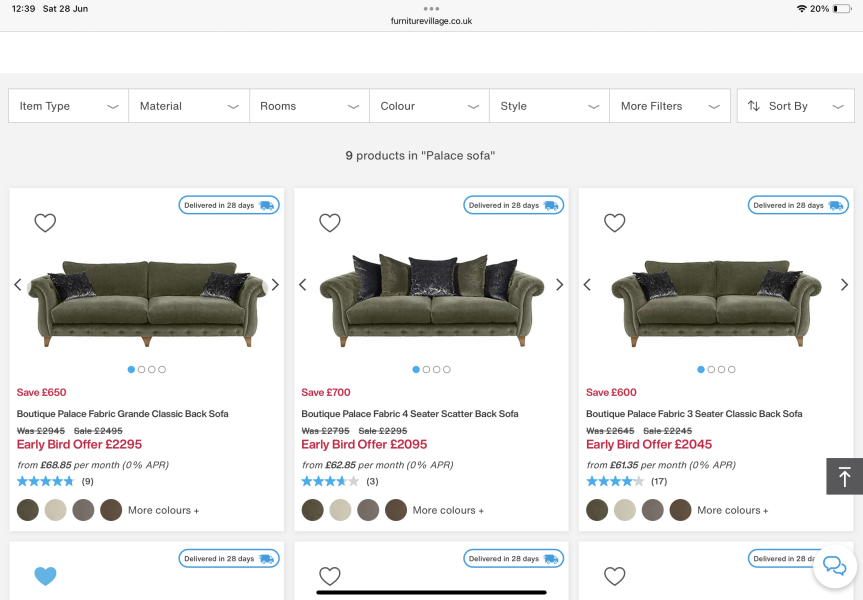
Task: Unfavourite the filled blue heart product
Action: tap(45, 576)
